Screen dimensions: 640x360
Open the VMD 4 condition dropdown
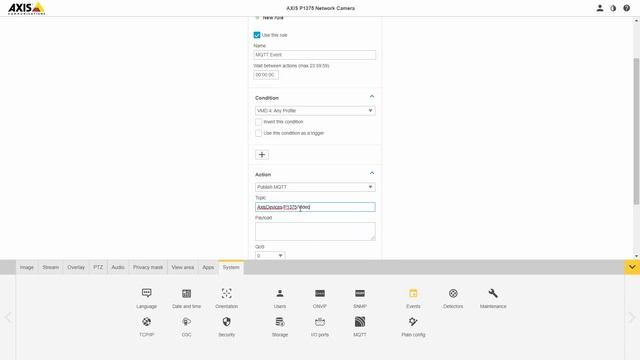click(x=315, y=111)
